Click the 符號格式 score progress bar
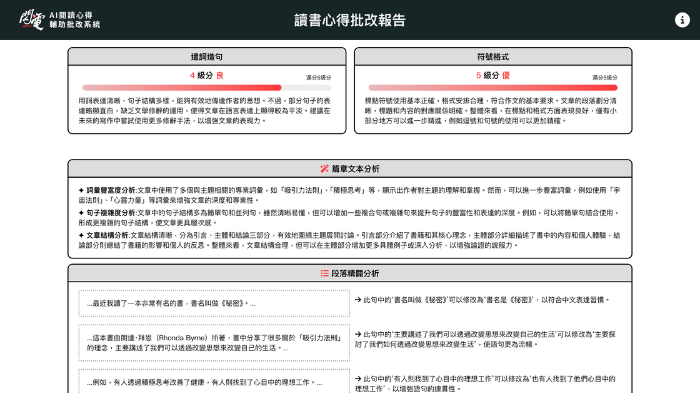 click(493, 88)
